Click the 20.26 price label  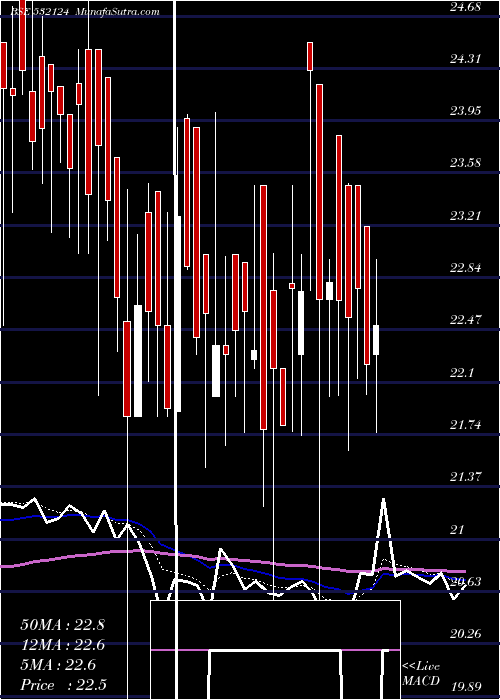[465, 633]
